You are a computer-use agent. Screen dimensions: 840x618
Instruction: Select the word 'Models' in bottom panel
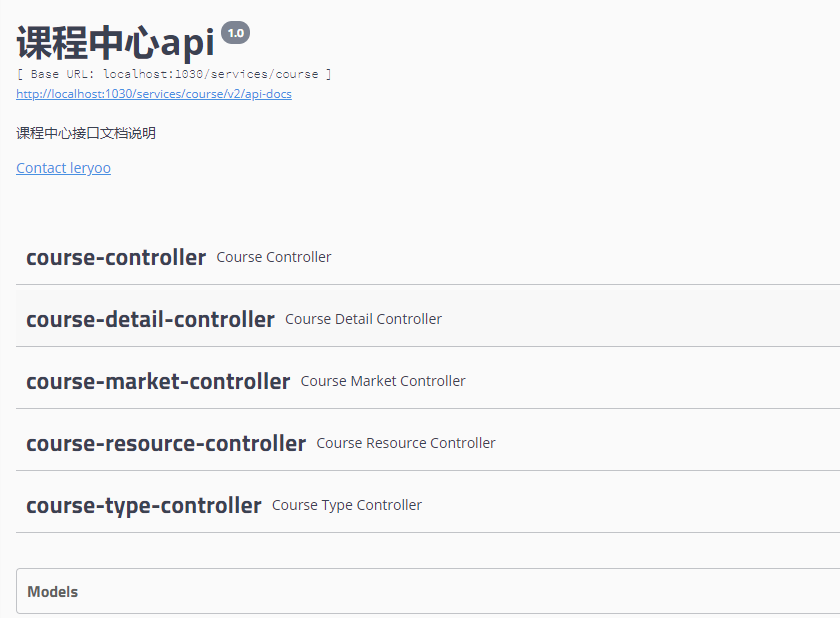click(x=53, y=591)
